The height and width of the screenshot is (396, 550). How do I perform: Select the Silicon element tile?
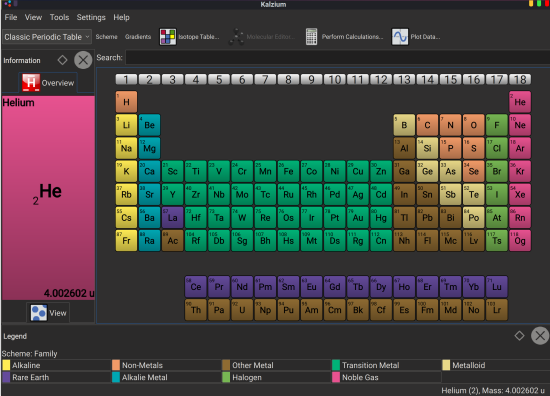[427, 148]
